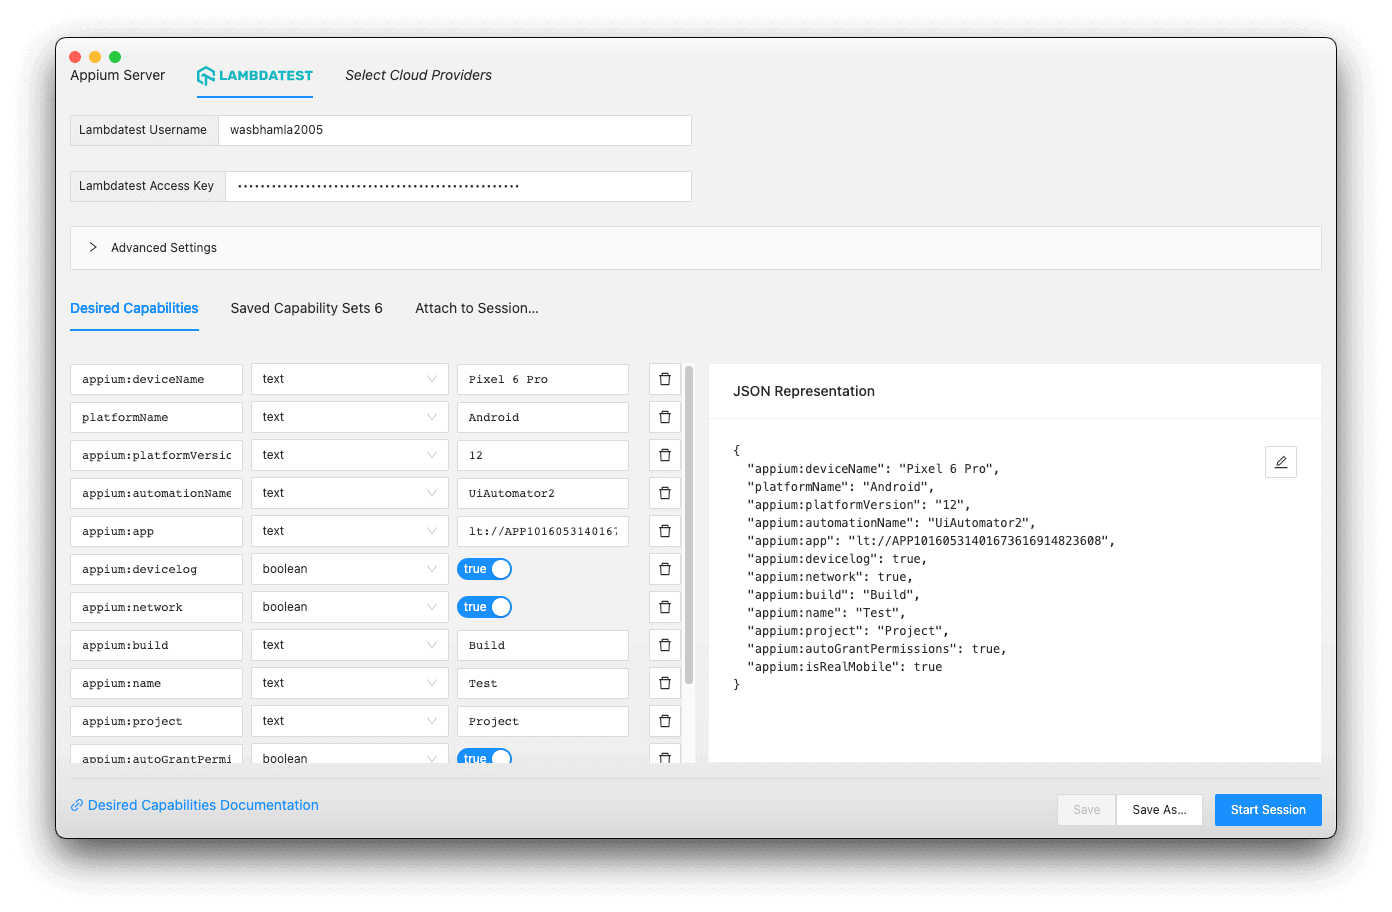Switch to the Saved Capability Sets tab
The width and height of the screenshot is (1392, 912).
(306, 308)
